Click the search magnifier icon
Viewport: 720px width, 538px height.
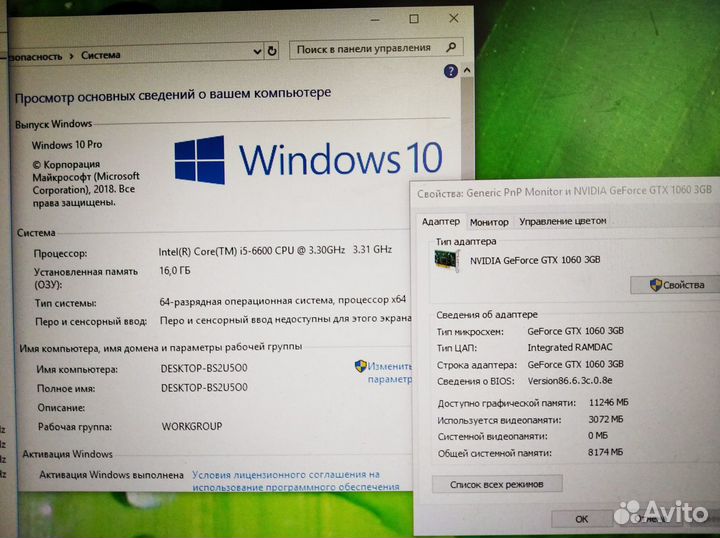click(x=451, y=47)
